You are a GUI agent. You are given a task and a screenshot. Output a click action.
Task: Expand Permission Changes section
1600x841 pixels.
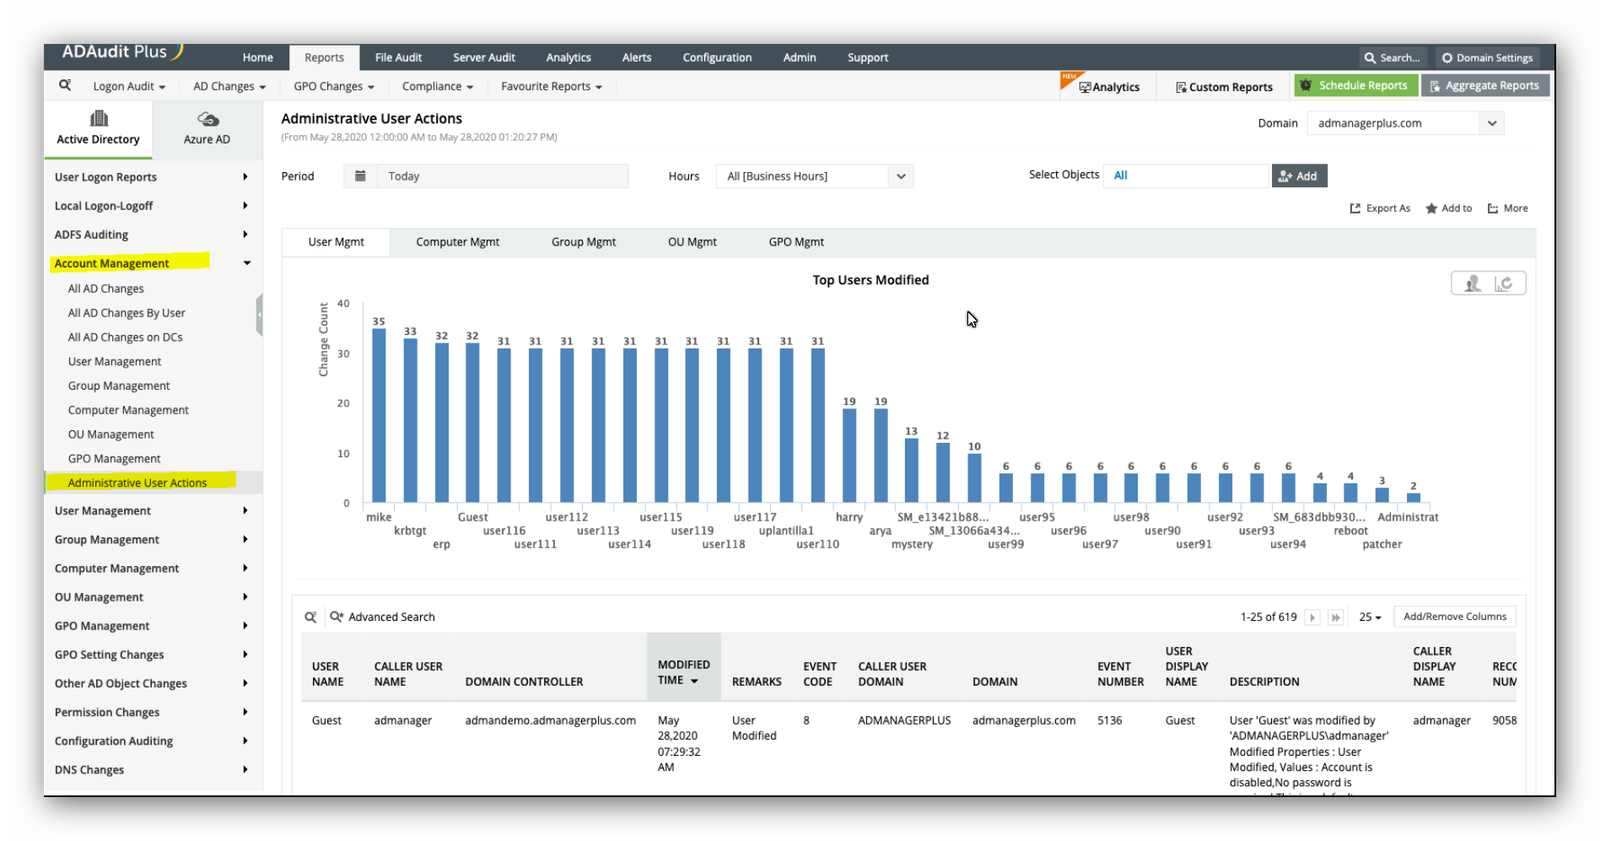click(x=152, y=713)
